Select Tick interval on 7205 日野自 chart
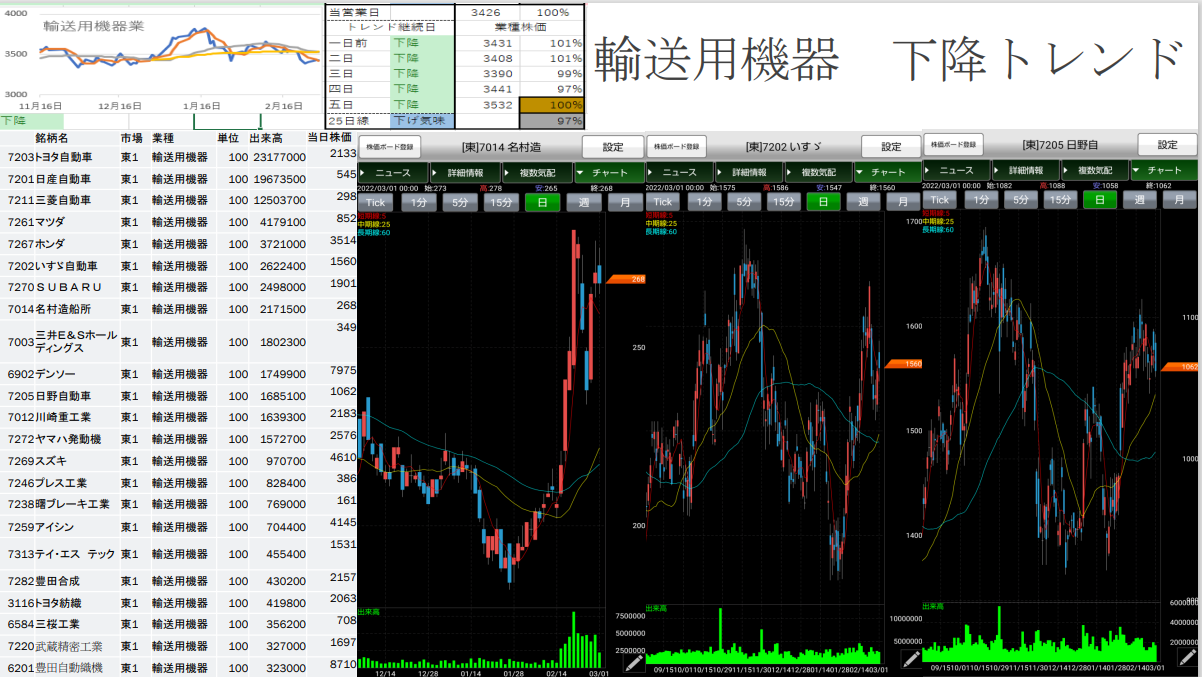This screenshot has height=677, width=1202. [x=940, y=200]
